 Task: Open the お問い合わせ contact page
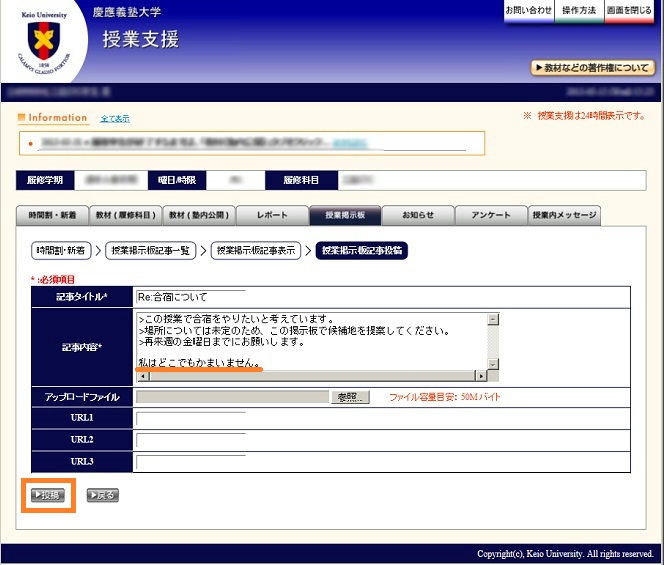528,10
